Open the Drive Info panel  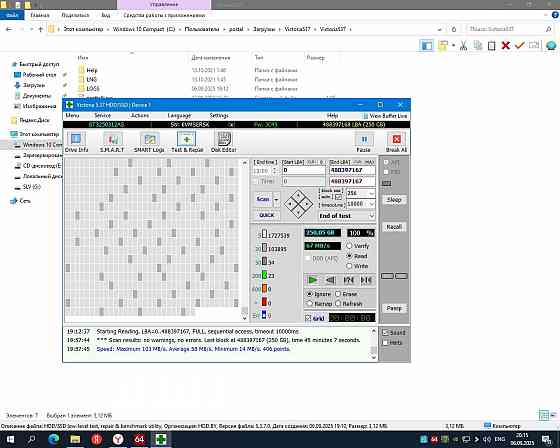[x=76, y=142]
